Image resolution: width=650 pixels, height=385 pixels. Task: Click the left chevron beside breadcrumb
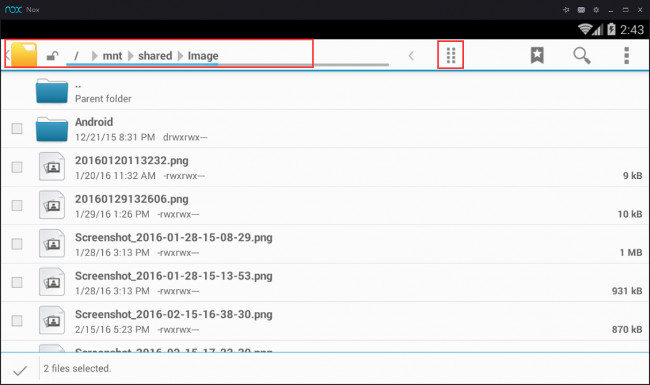pyautogui.click(x=411, y=56)
